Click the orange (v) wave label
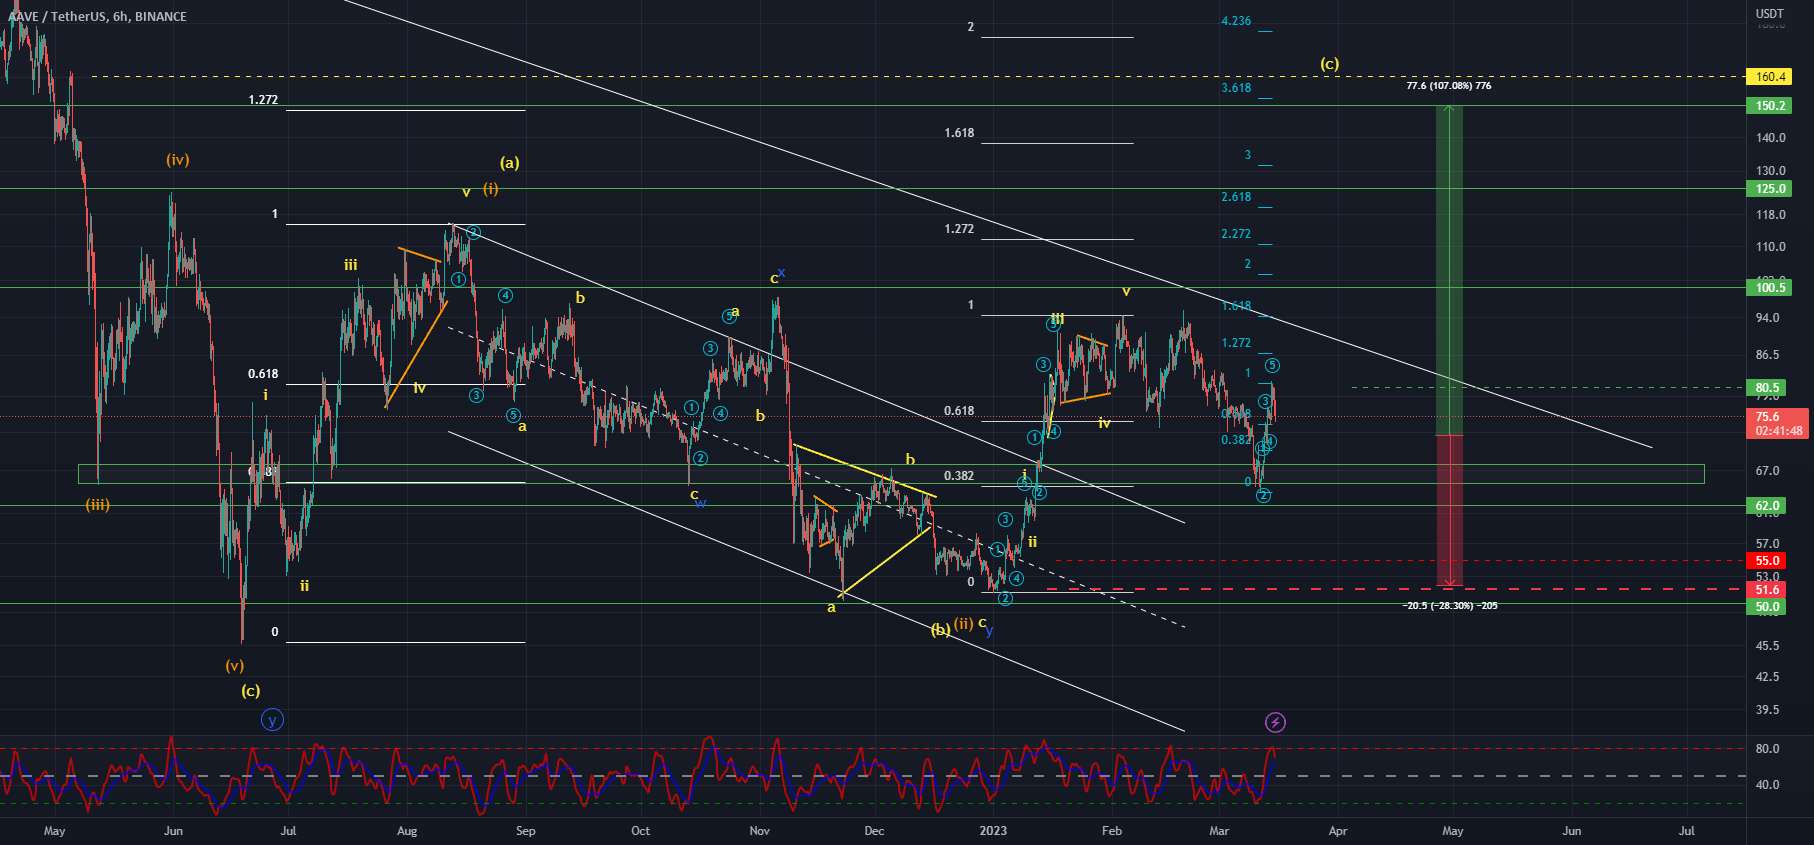Image resolution: width=1814 pixels, height=845 pixels. [x=234, y=665]
